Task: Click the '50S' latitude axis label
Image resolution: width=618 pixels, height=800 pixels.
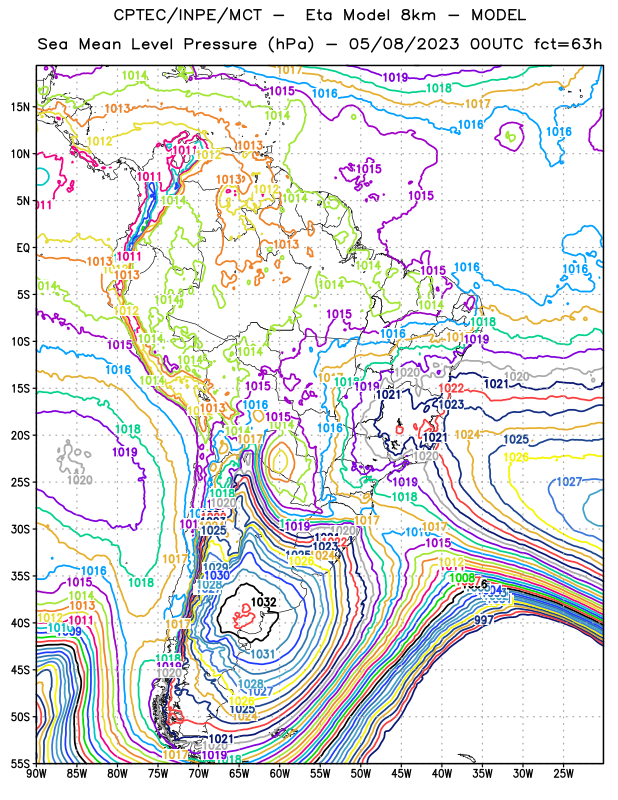Action: click(x=20, y=716)
